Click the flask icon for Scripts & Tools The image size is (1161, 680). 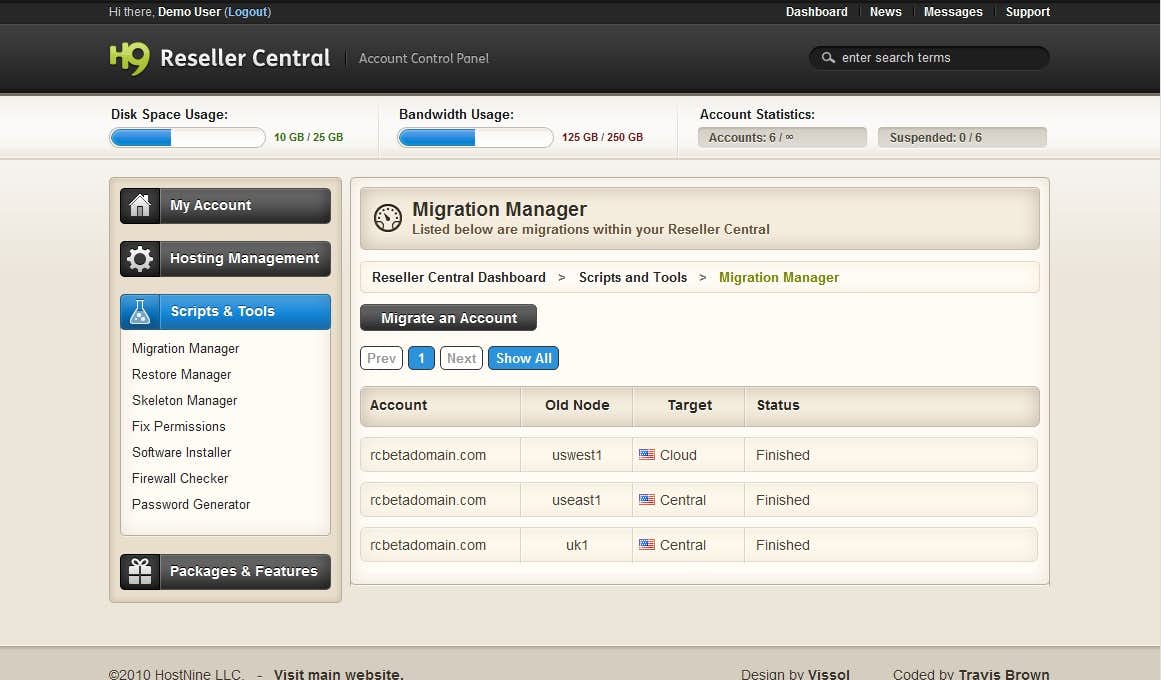click(140, 312)
